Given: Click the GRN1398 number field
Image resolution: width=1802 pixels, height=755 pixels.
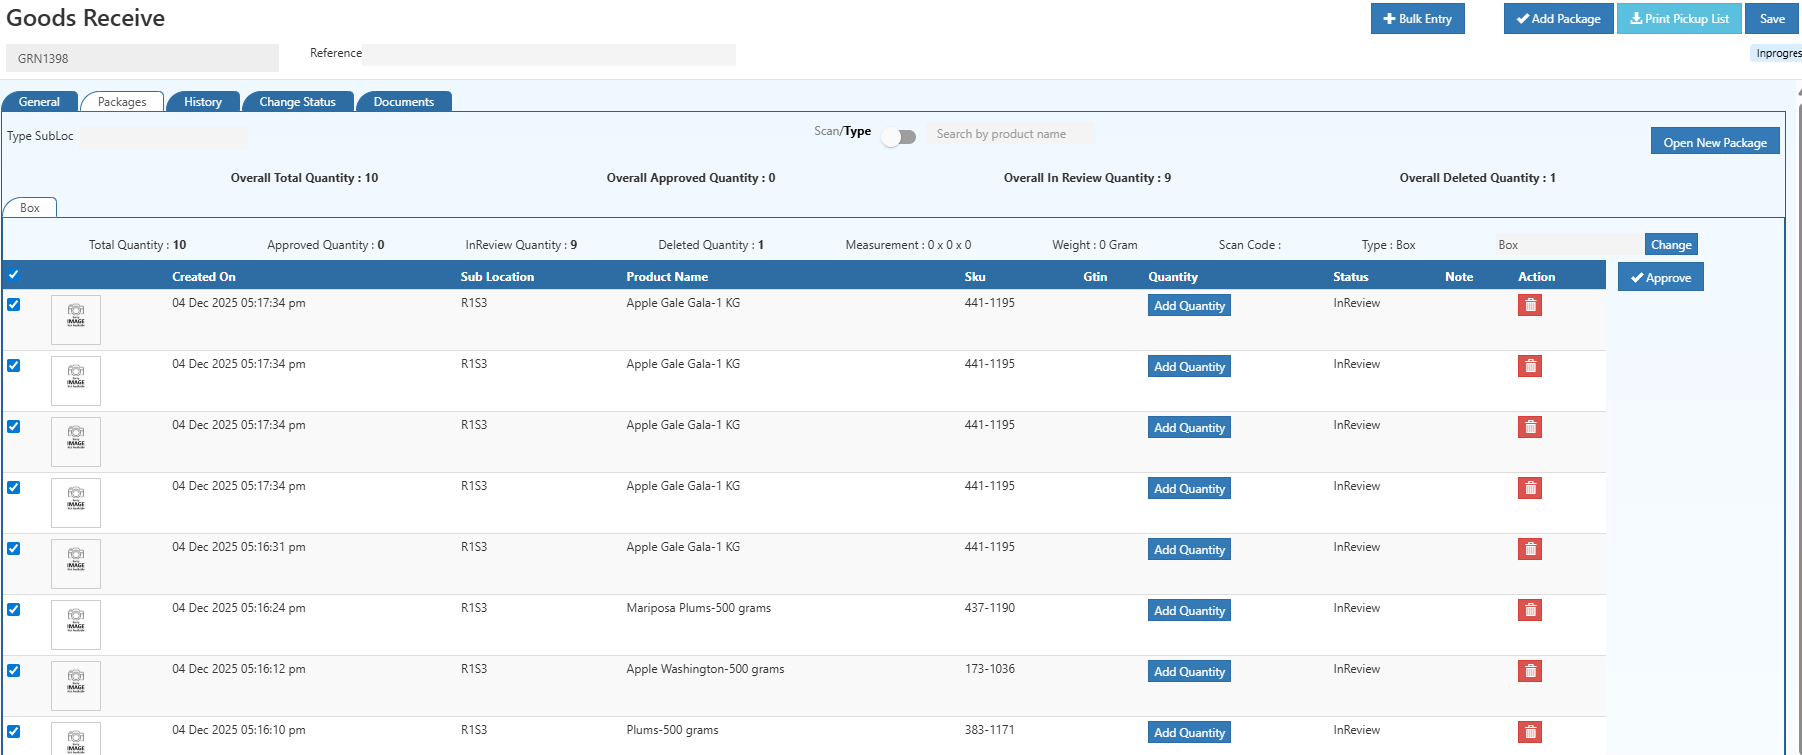Looking at the screenshot, I should (142, 58).
